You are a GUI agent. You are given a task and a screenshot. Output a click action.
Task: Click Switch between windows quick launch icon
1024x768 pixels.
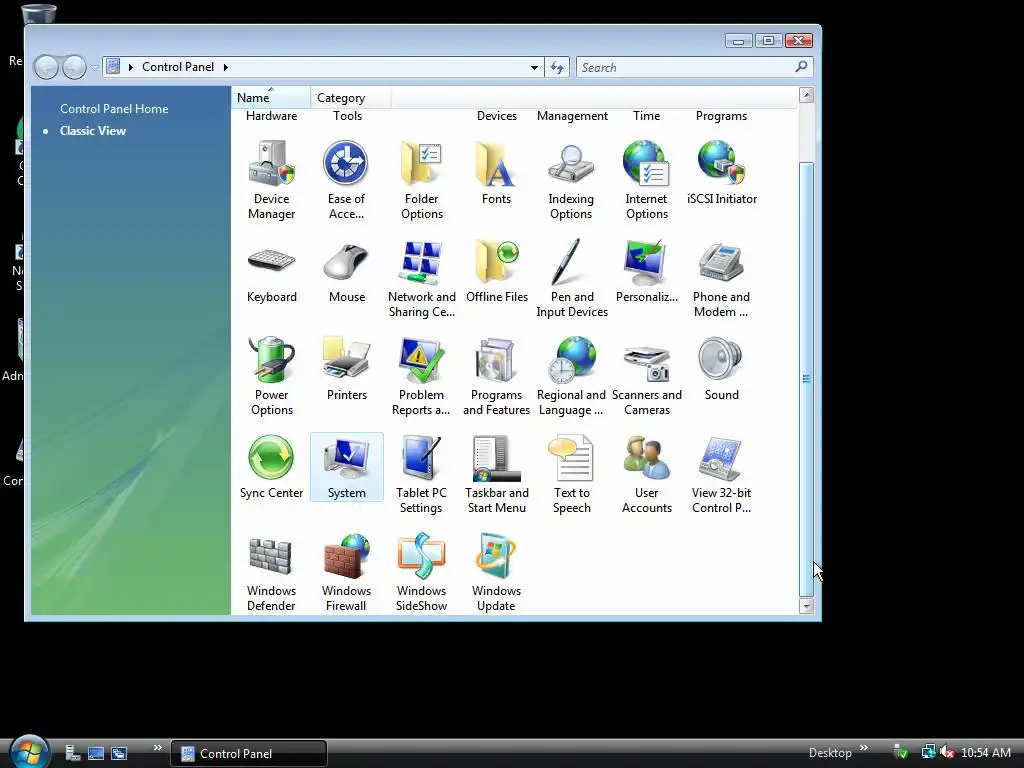(x=119, y=754)
